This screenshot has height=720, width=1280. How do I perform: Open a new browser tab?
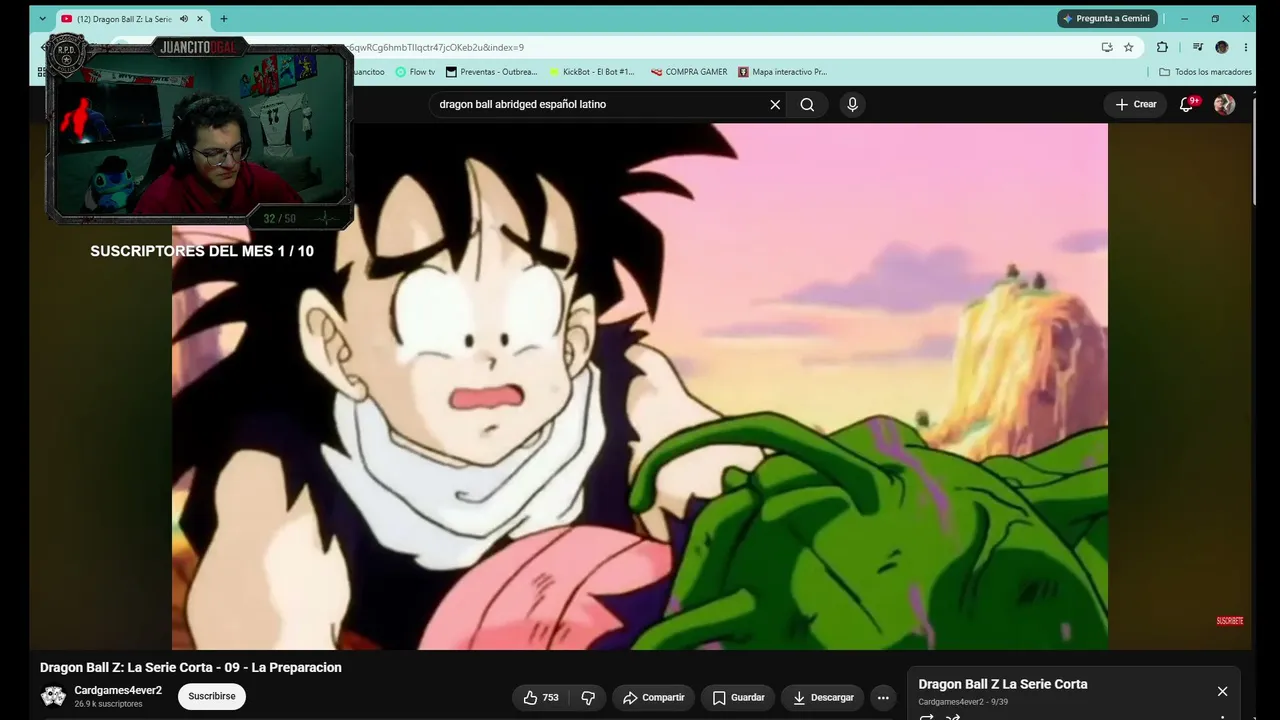pos(223,19)
